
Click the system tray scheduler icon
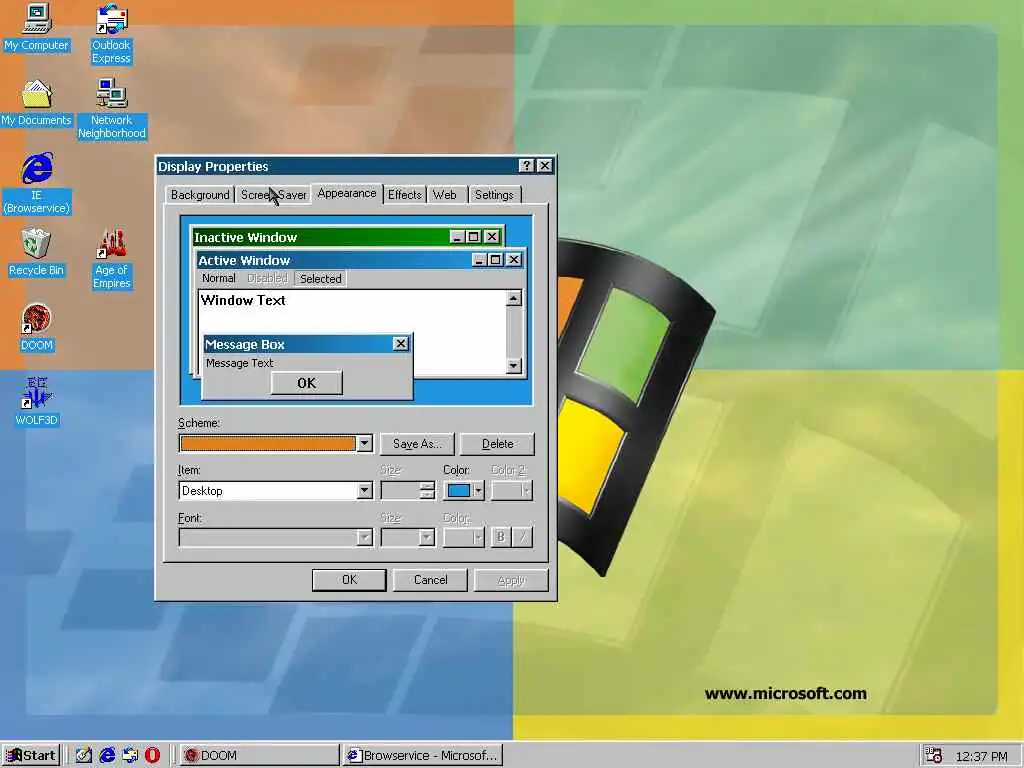point(933,756)
